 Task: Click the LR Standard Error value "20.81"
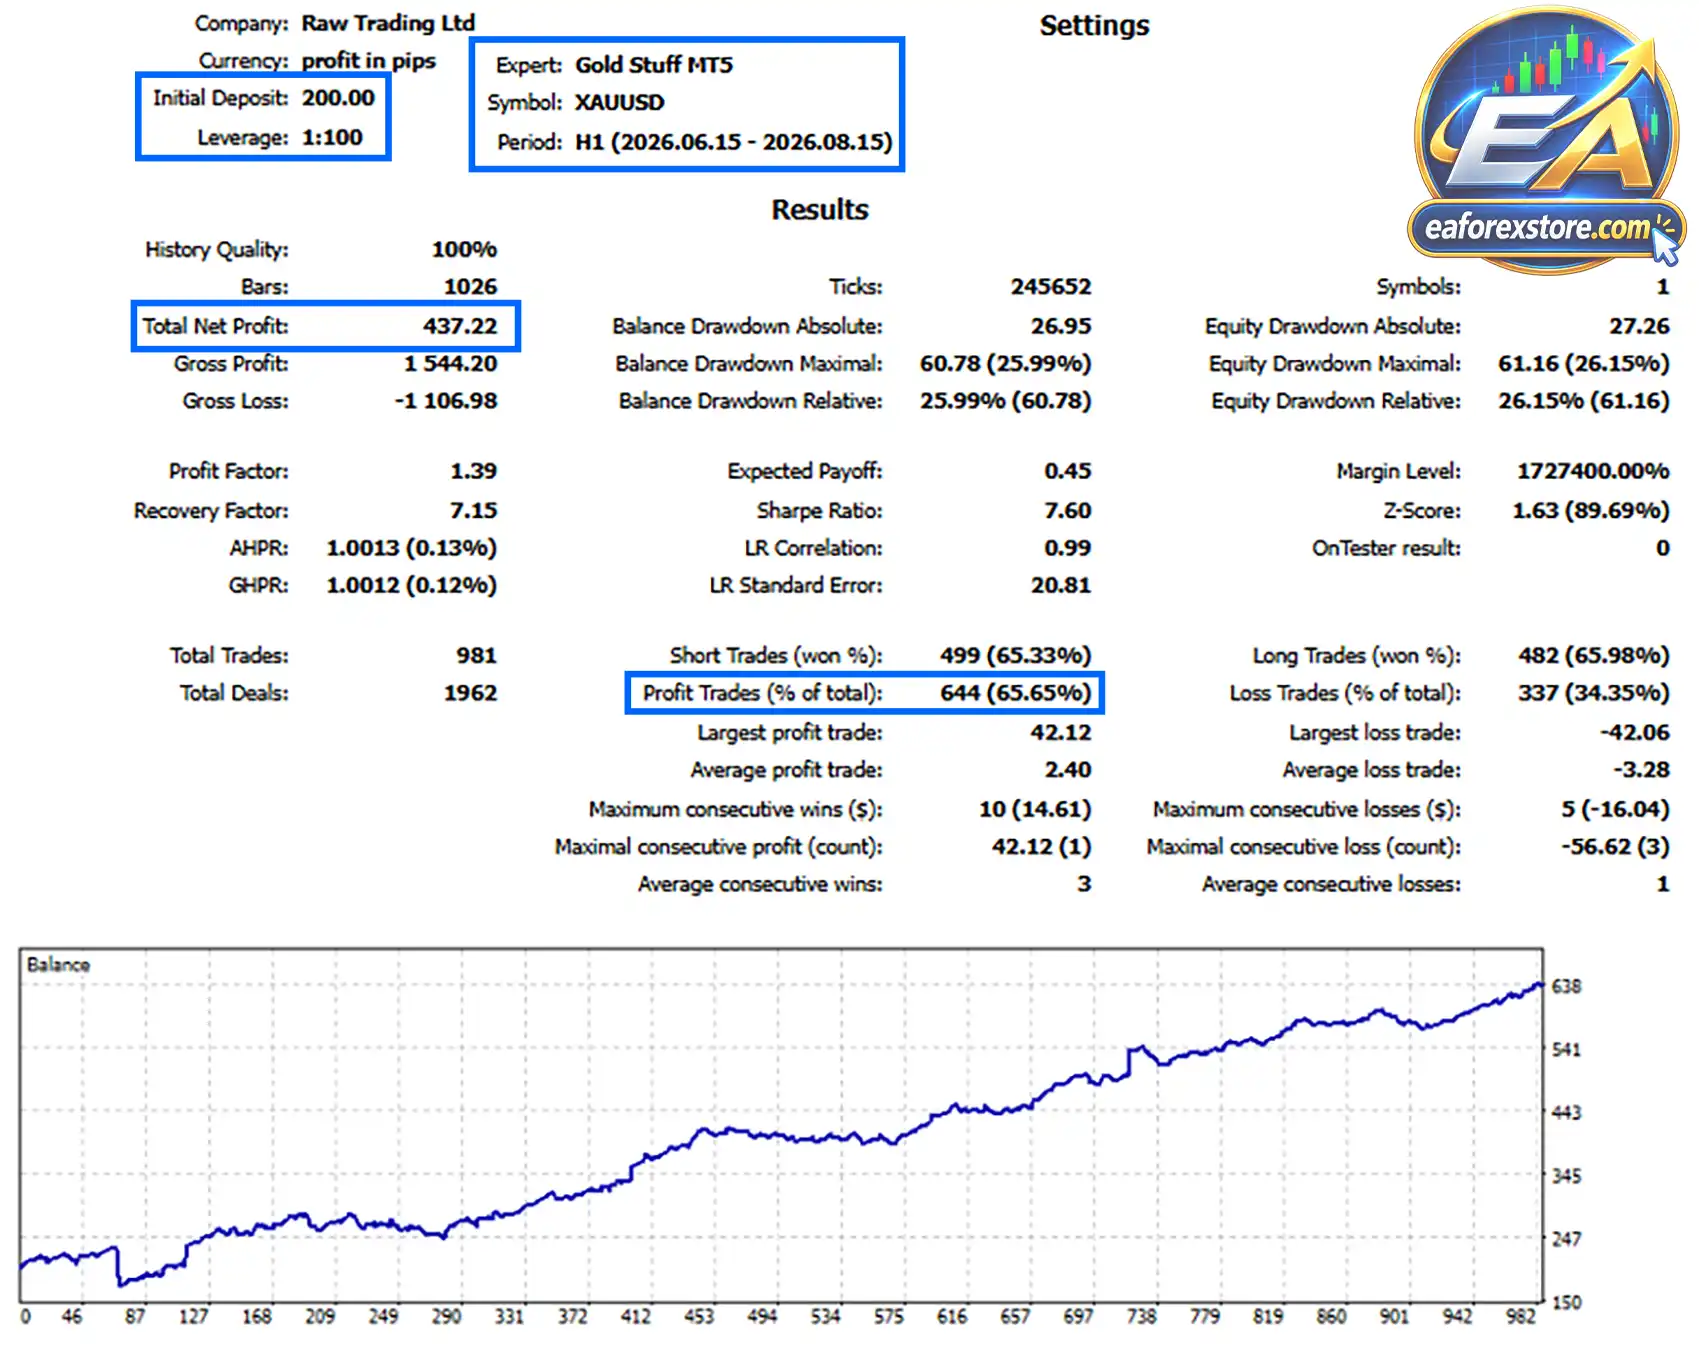point(1061,585)
